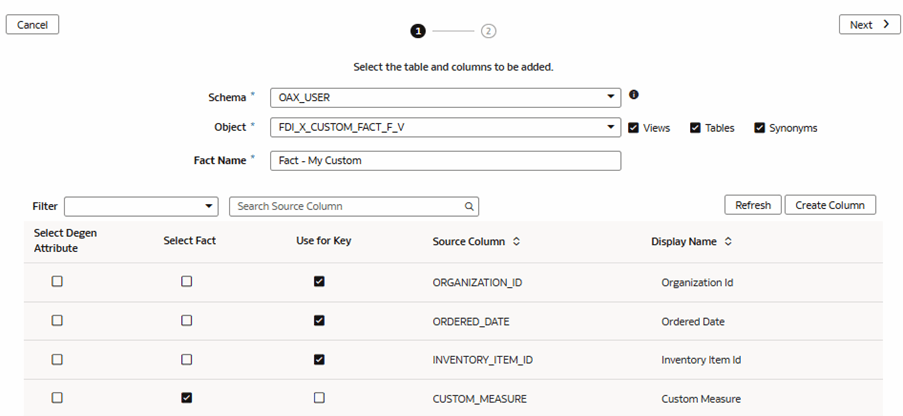Image resolution: width=903 pixels, height=416 pixels.
Task: Click the Refresh button
Action: pyautogui.click(x=752, y=205)
